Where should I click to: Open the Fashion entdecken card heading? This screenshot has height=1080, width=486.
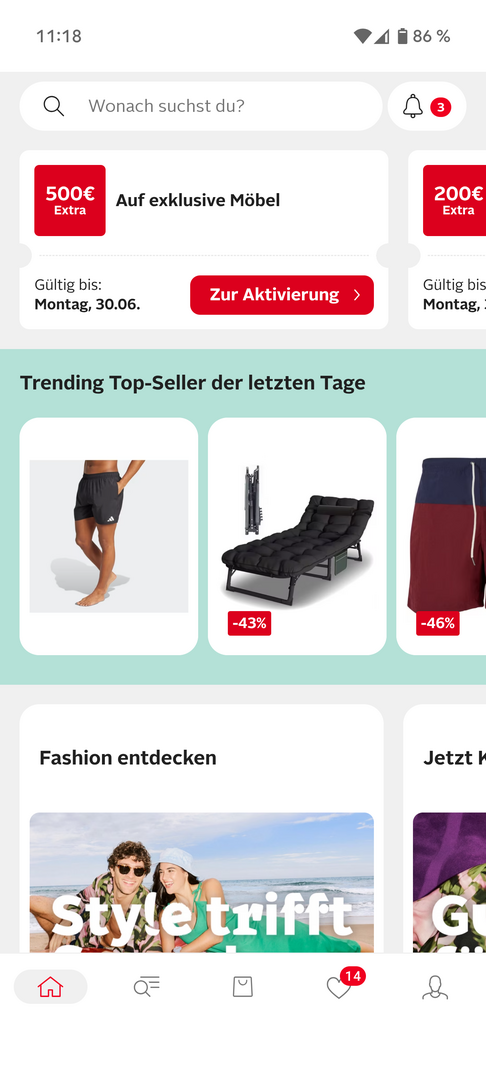(x=128, y=758)
